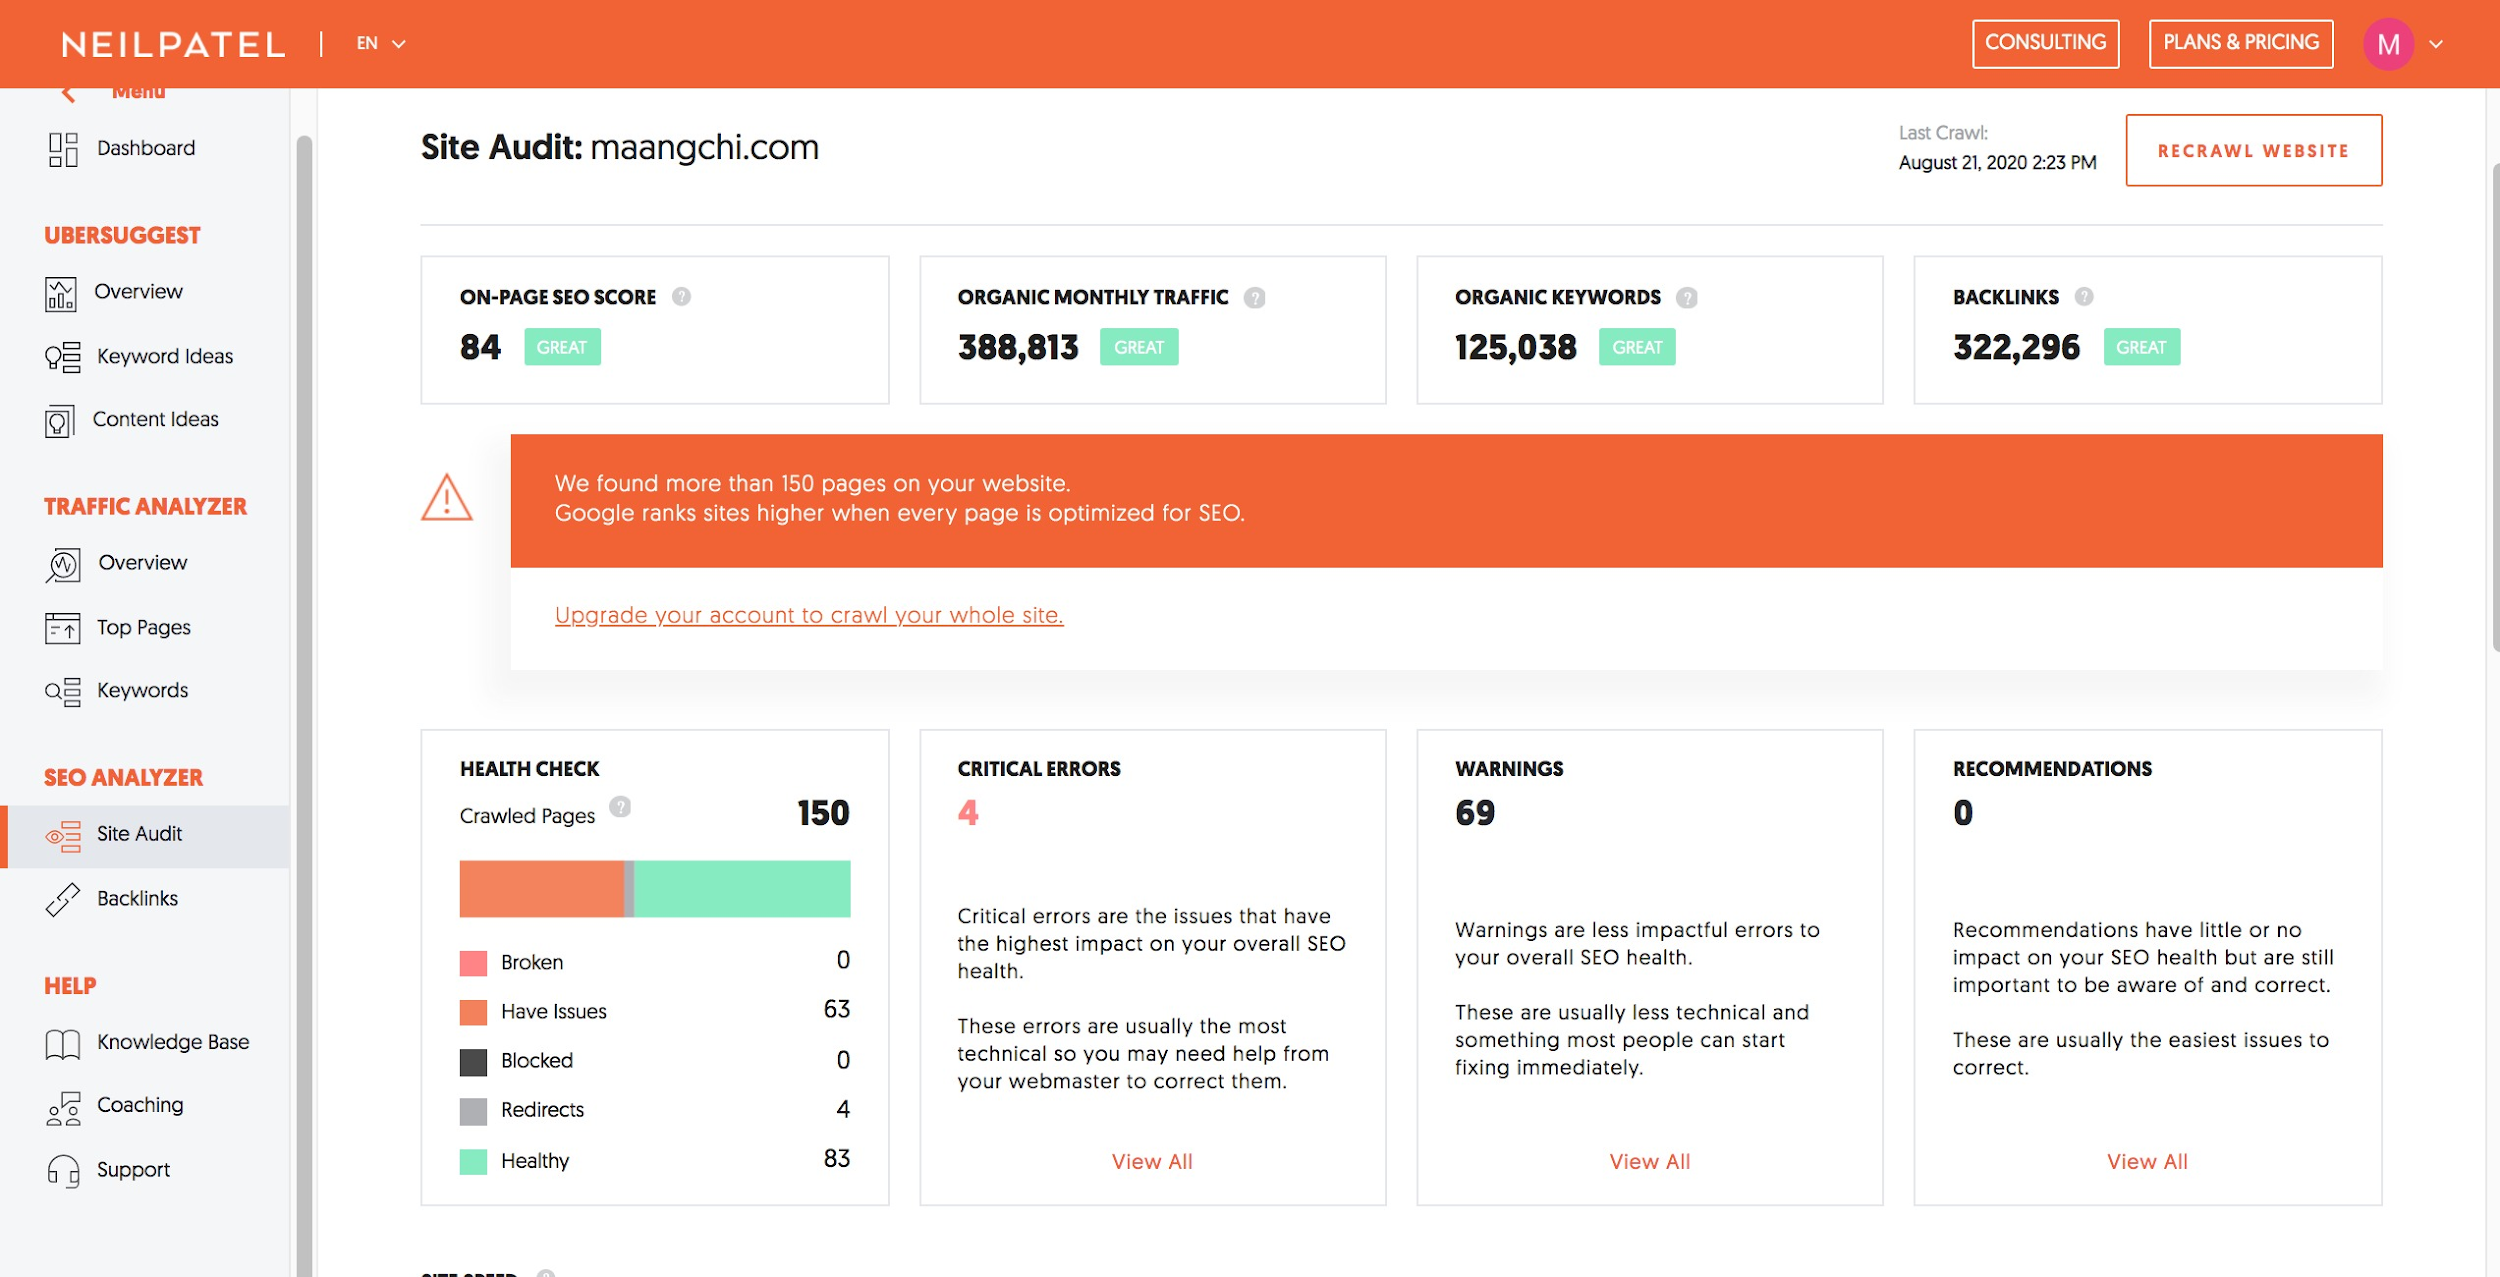Click the question mark next to Crawled Pages

(620, 807)
